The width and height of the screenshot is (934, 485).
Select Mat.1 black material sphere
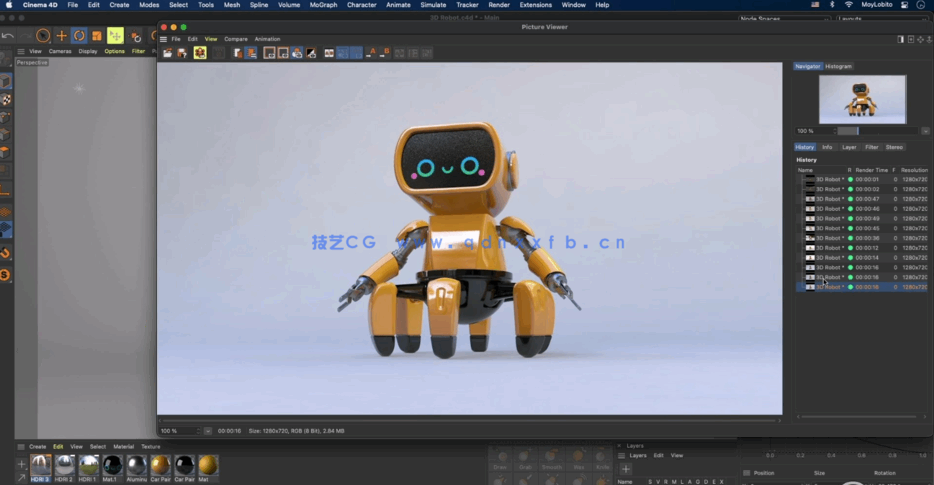pos(112,468)
